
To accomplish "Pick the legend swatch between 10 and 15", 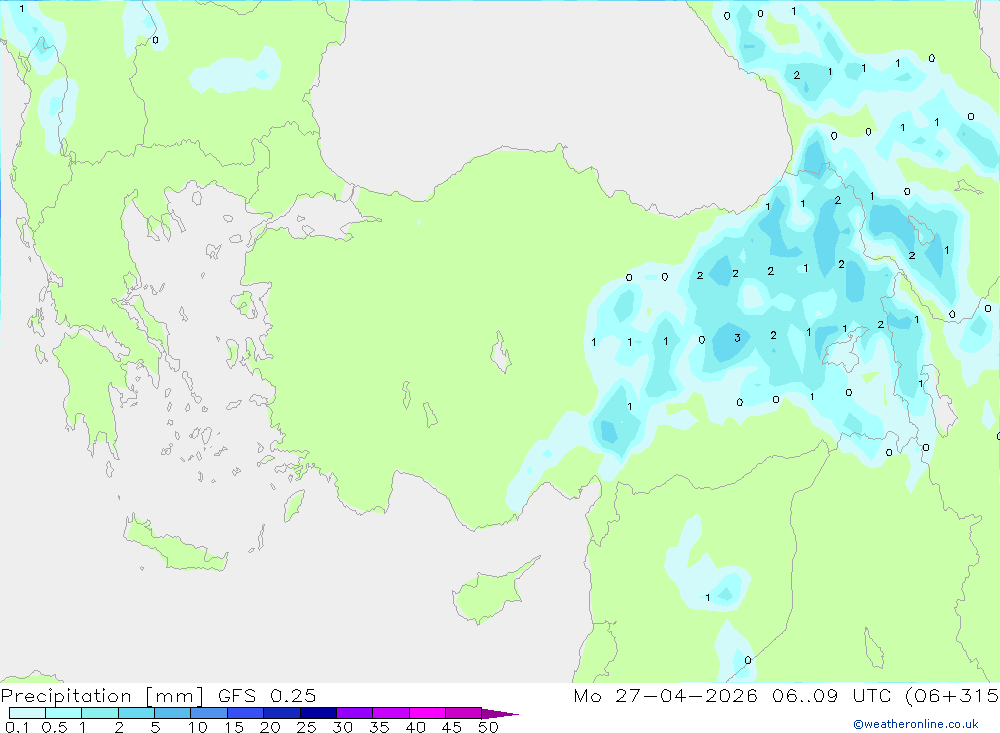I will click(x=209, y=713).
